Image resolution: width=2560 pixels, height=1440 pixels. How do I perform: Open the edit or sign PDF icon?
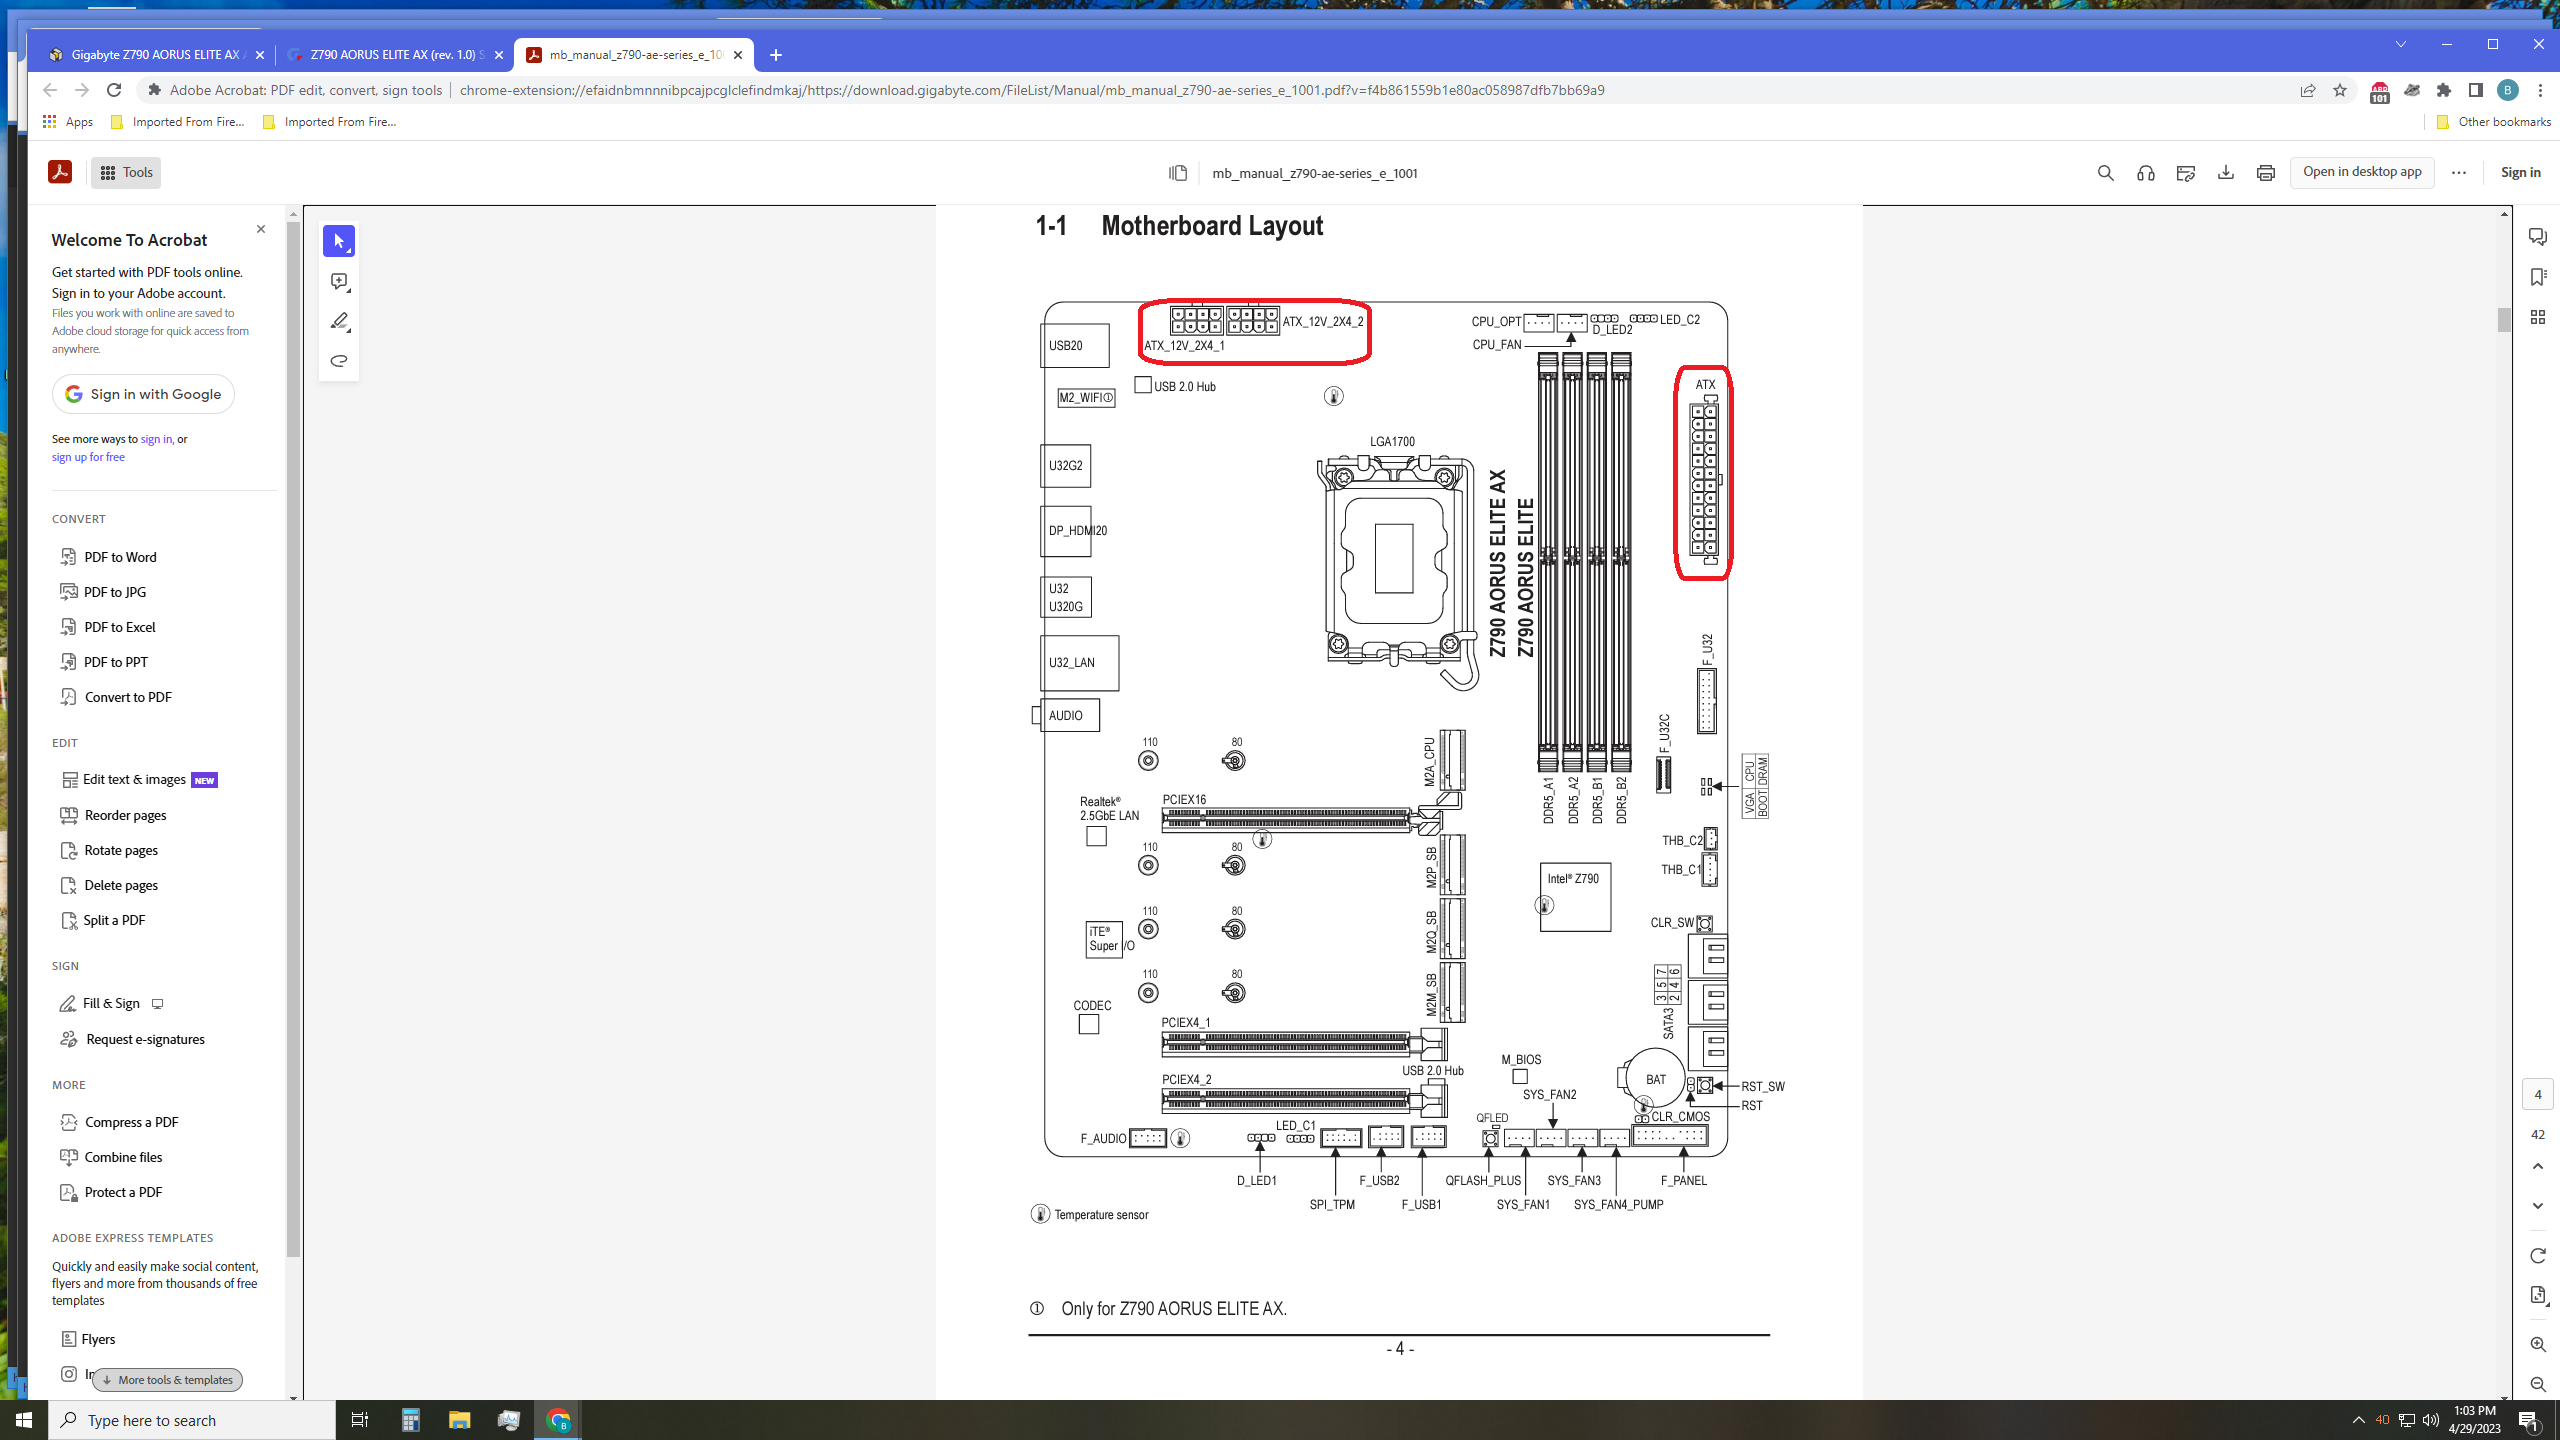pos(2185,172)
